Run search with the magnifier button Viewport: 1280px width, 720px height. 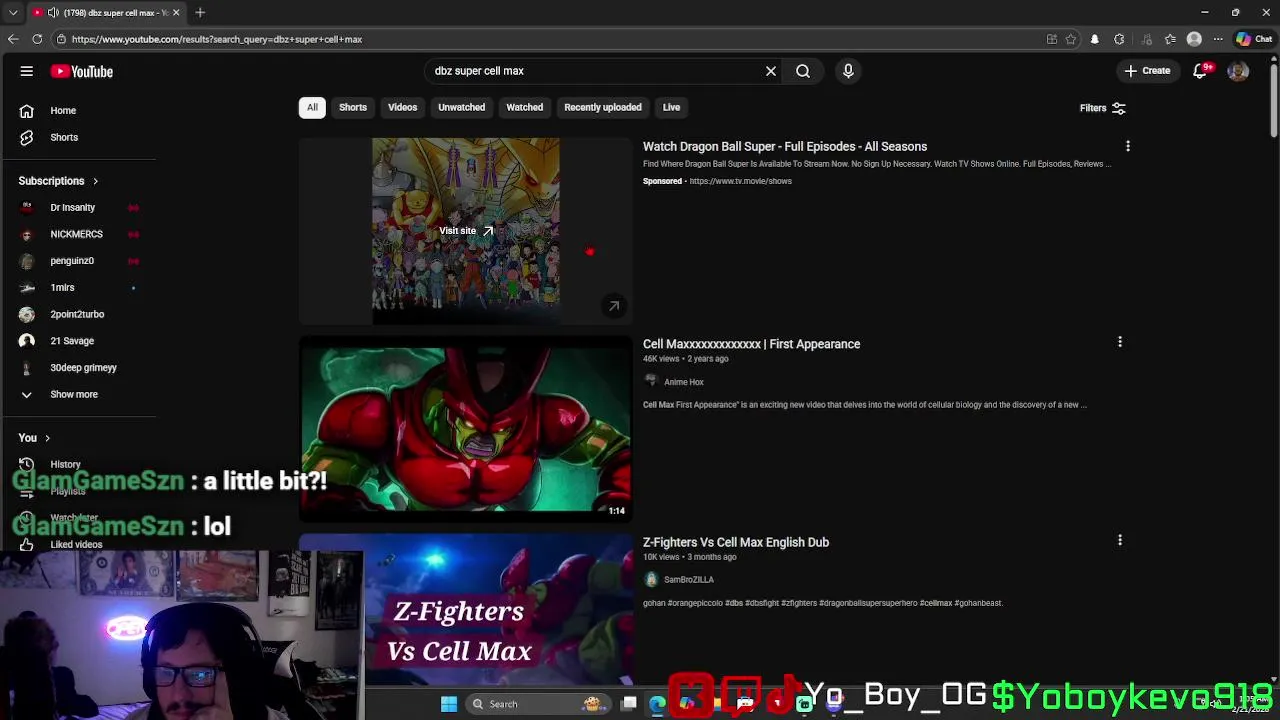[x=803, y=71]
